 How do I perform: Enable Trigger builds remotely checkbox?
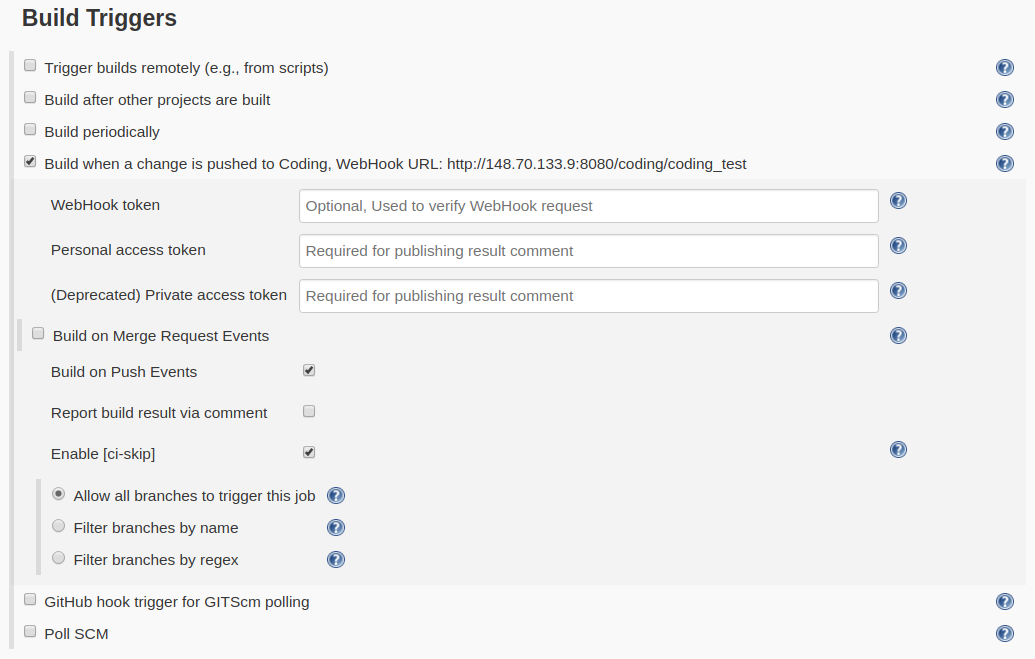coord(30,66)
